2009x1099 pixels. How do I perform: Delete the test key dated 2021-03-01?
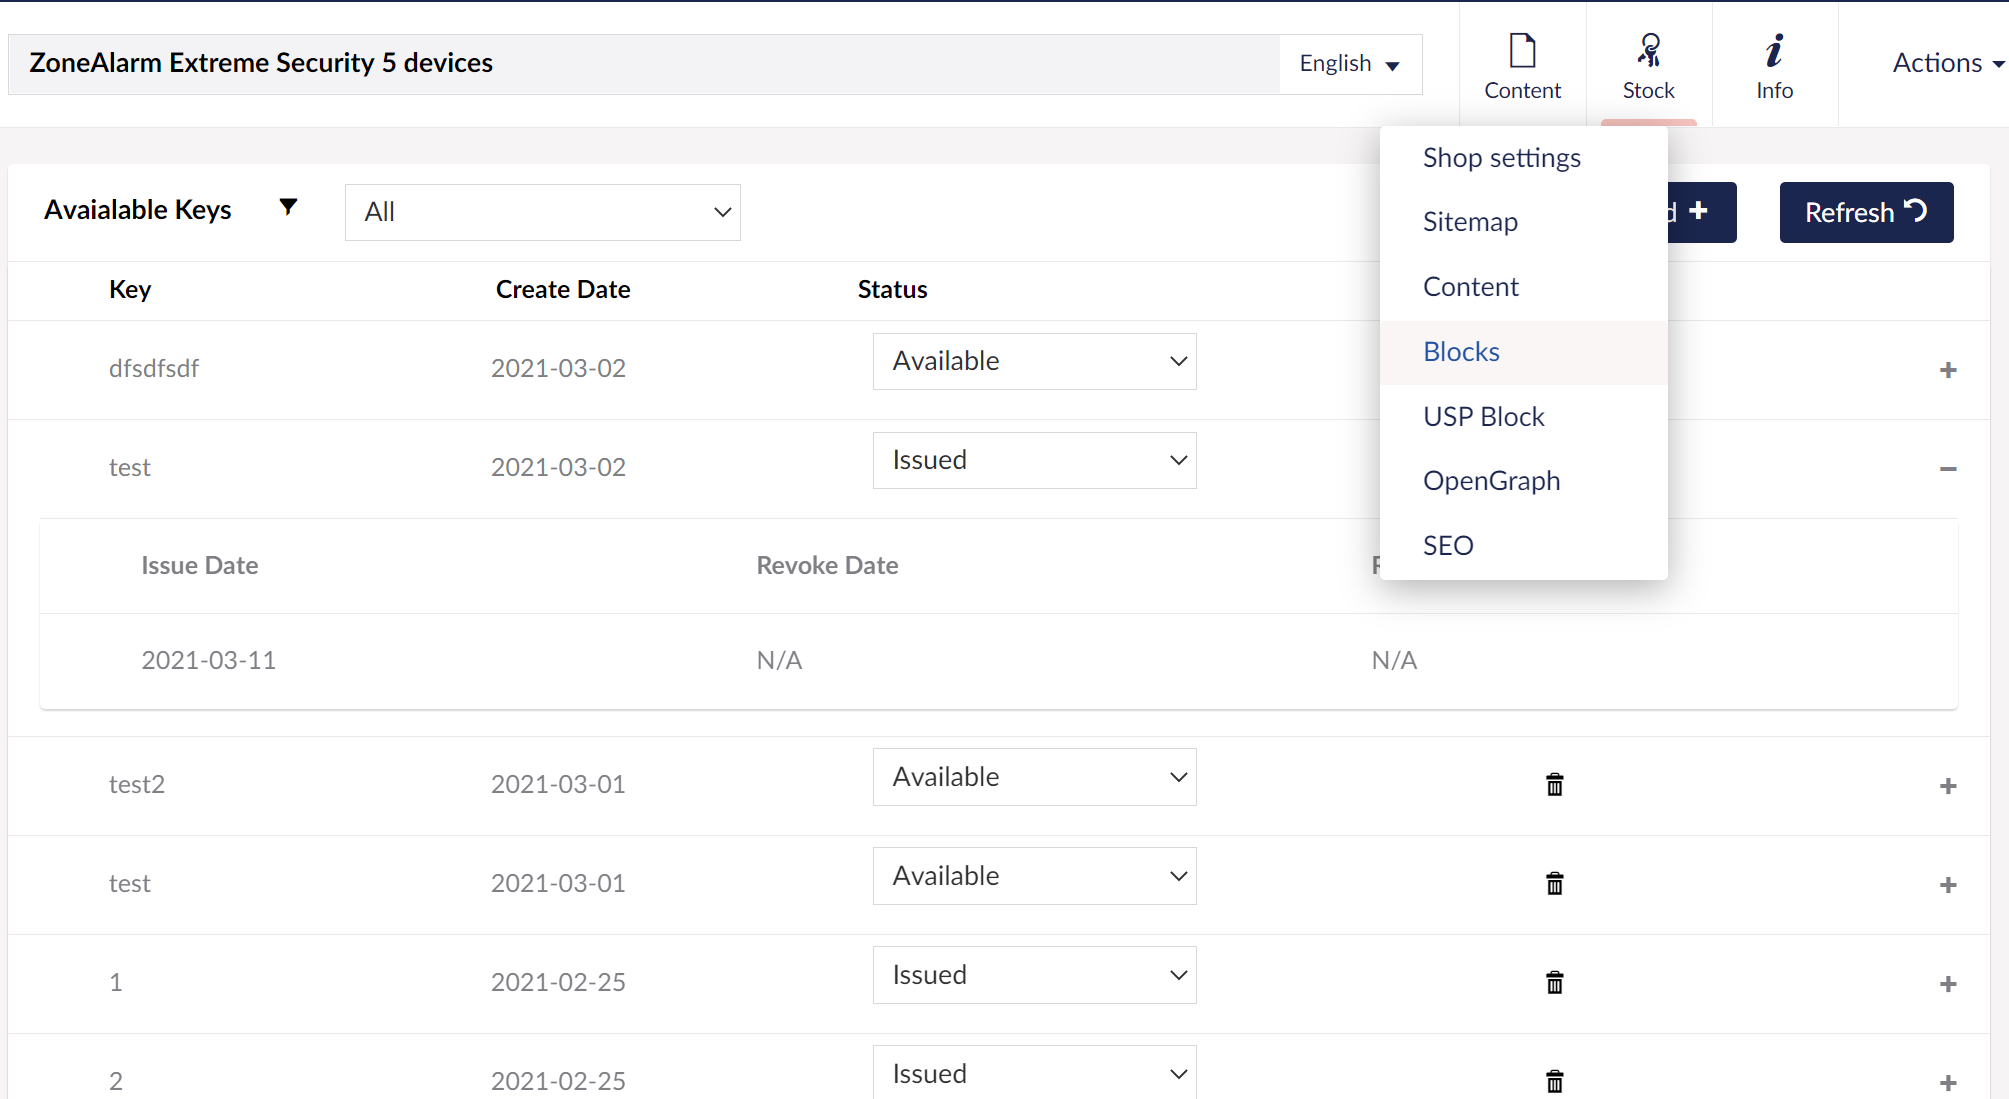tap(1554, 884)
